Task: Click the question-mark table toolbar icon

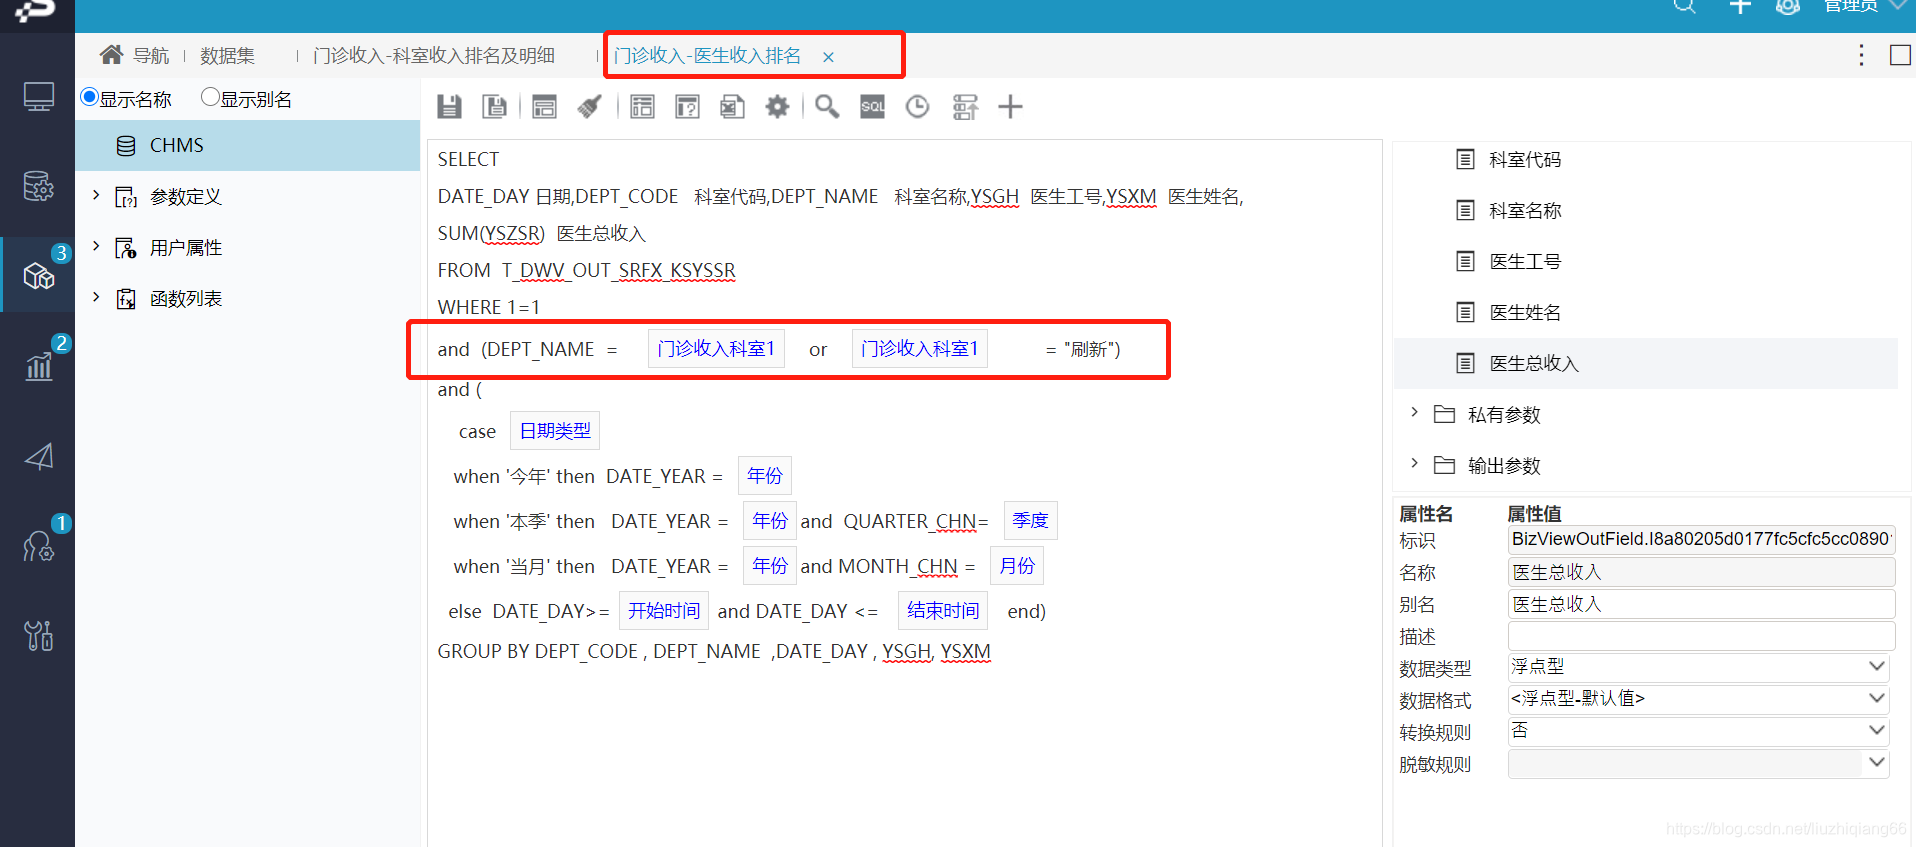Action: [x=687, y=107]
